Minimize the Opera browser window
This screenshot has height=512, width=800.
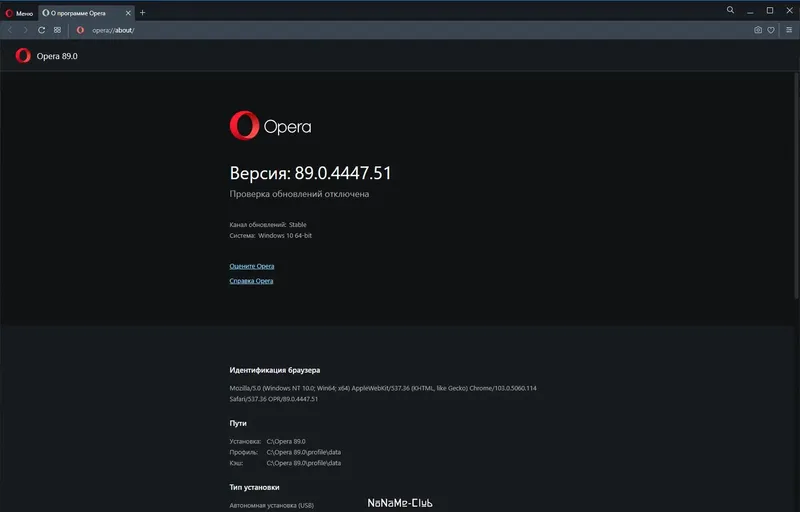751,11
